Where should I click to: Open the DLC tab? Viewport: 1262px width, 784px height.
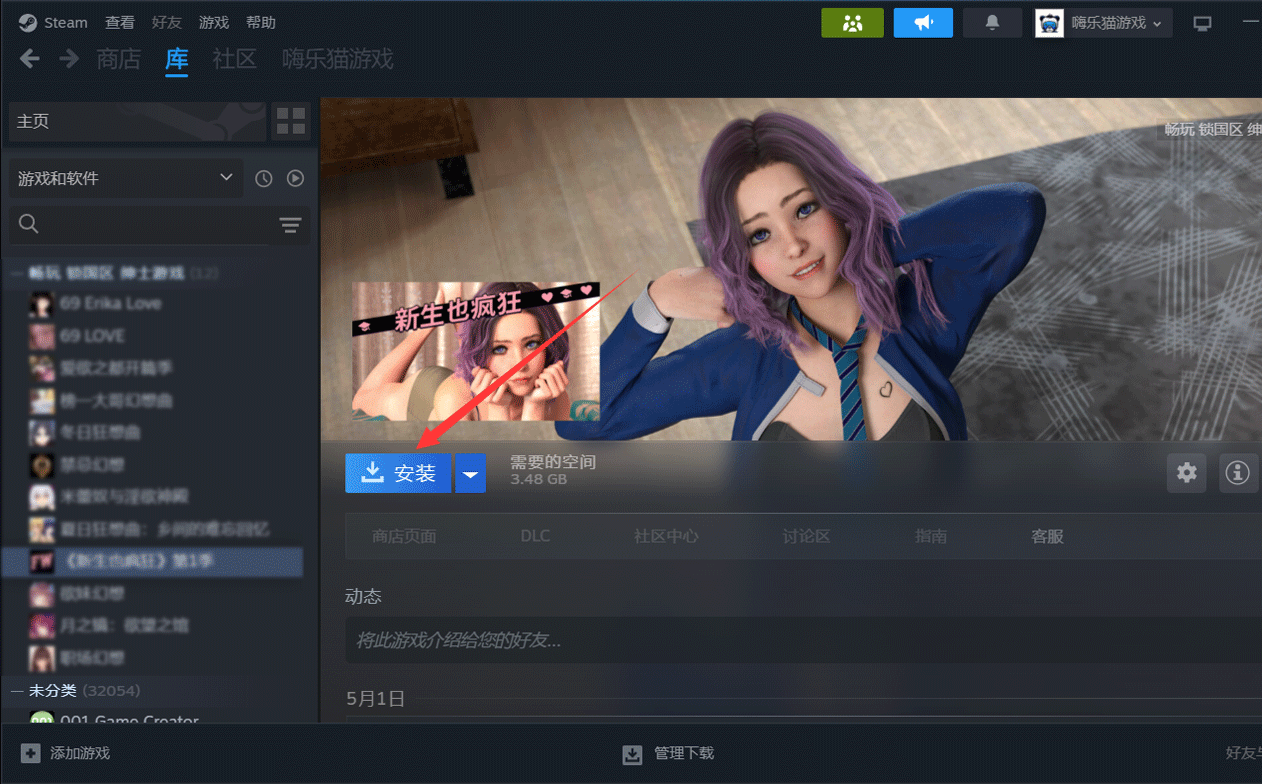[x=535, y=536]
